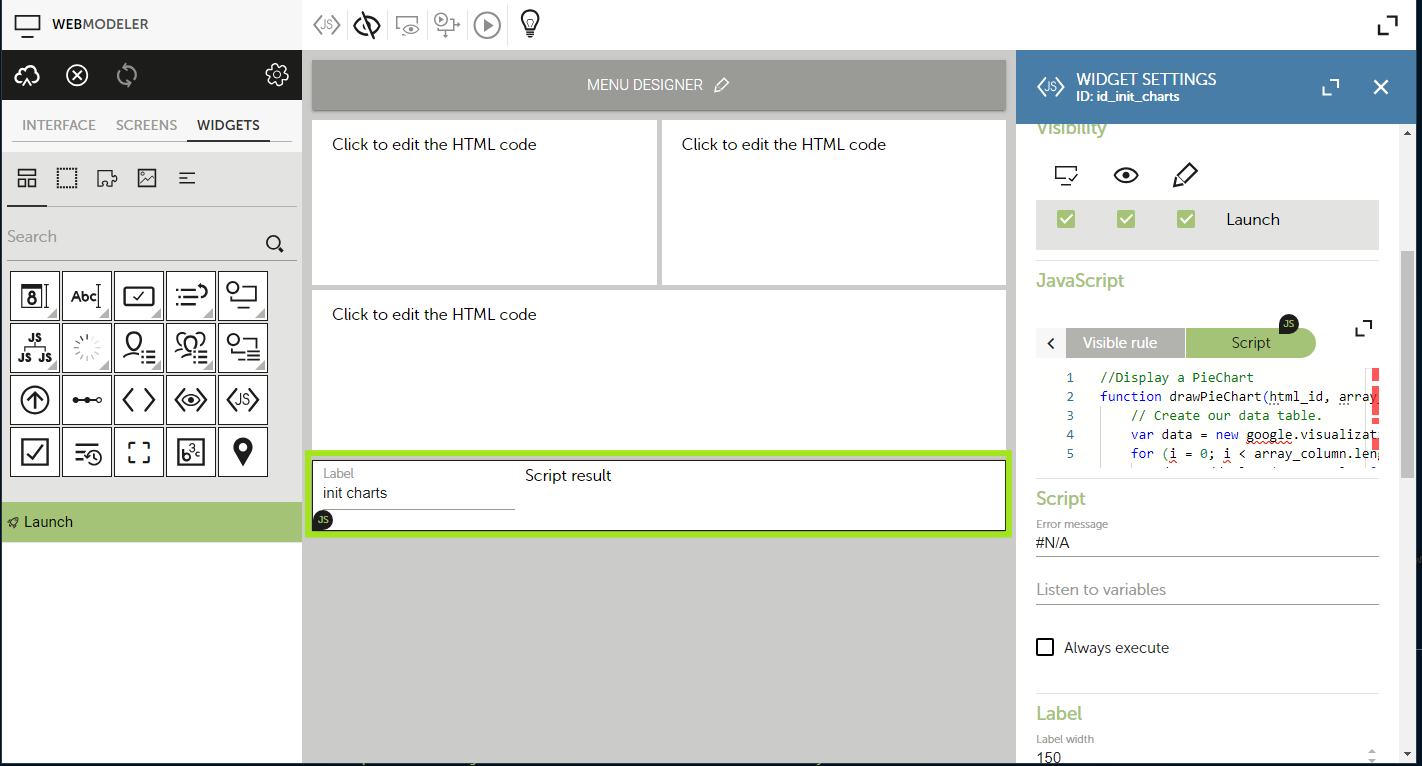Click the Listen to variables field

tap(1207, 590)
